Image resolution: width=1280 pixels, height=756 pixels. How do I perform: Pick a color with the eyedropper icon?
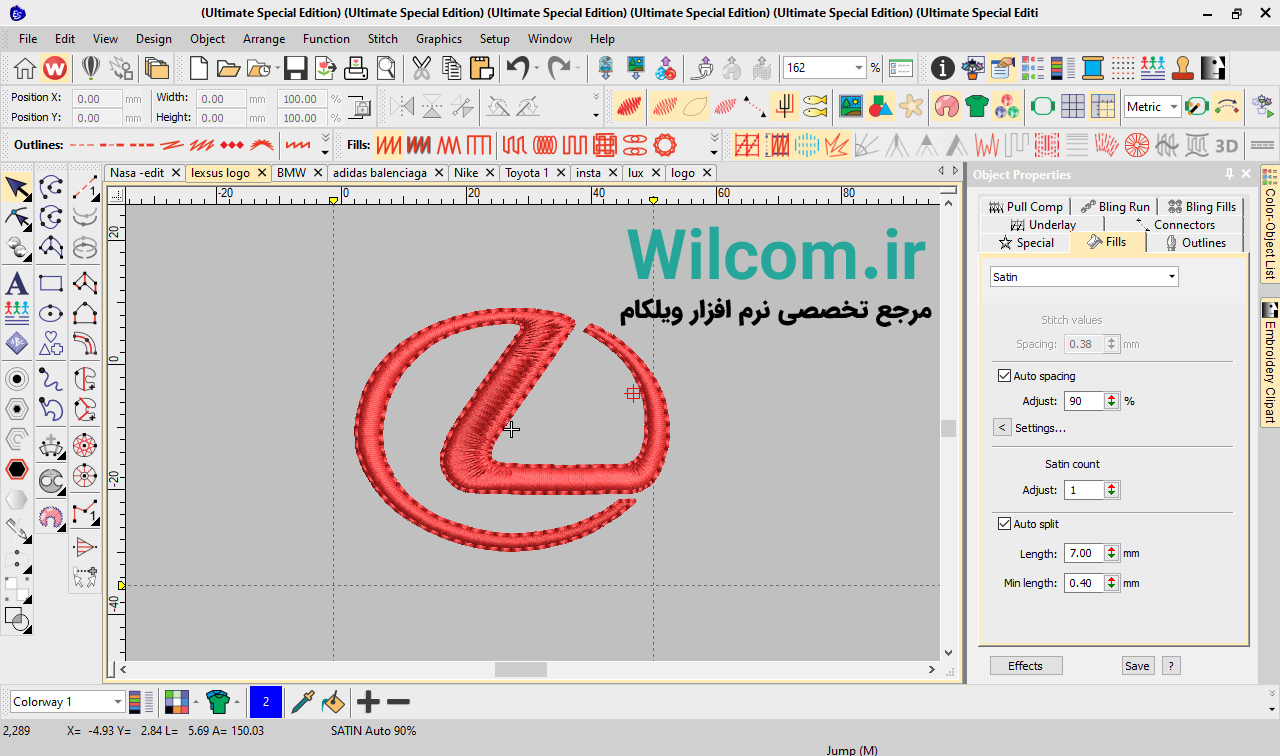[302, 702]
